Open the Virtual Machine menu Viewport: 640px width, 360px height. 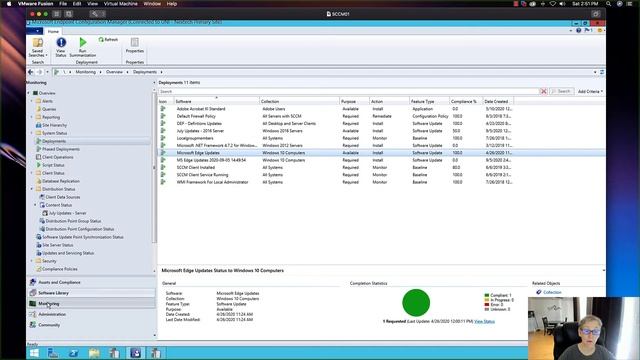[120, 4]
